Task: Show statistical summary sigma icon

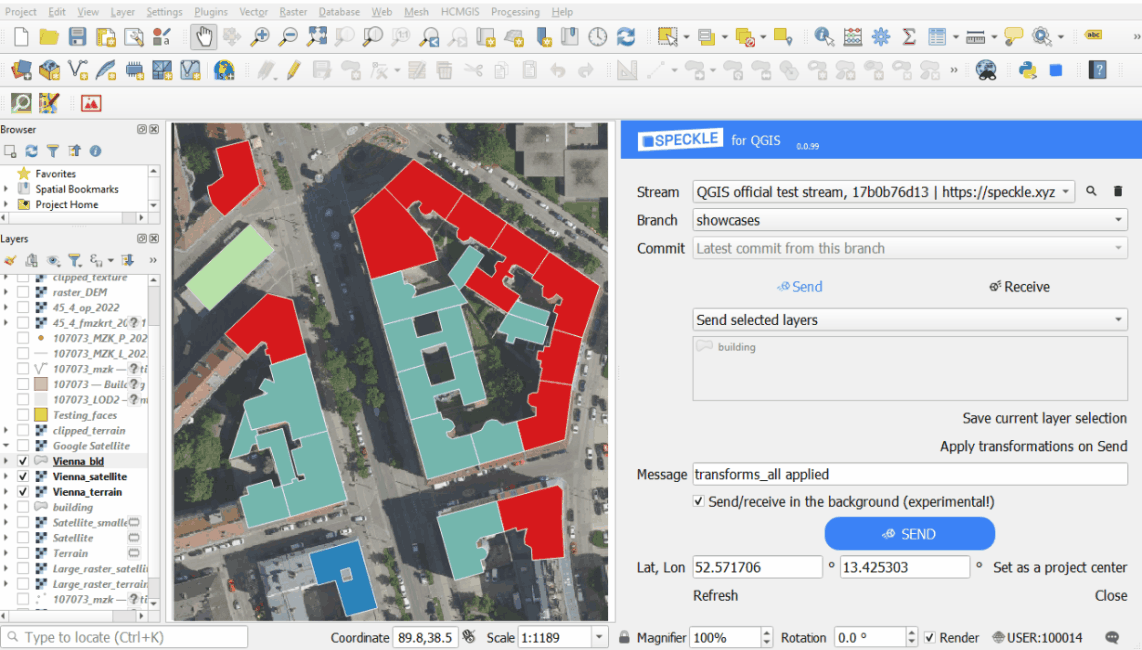Action: 909,36
